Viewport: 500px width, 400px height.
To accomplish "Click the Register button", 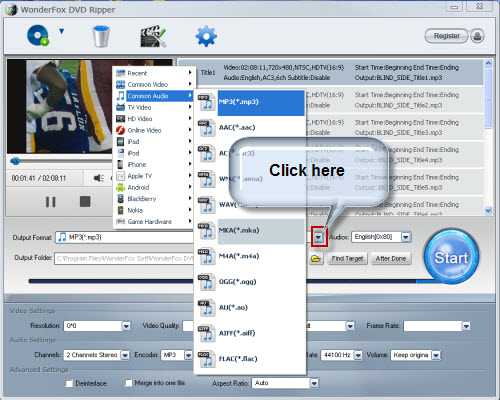I will [x=446, y=36].
